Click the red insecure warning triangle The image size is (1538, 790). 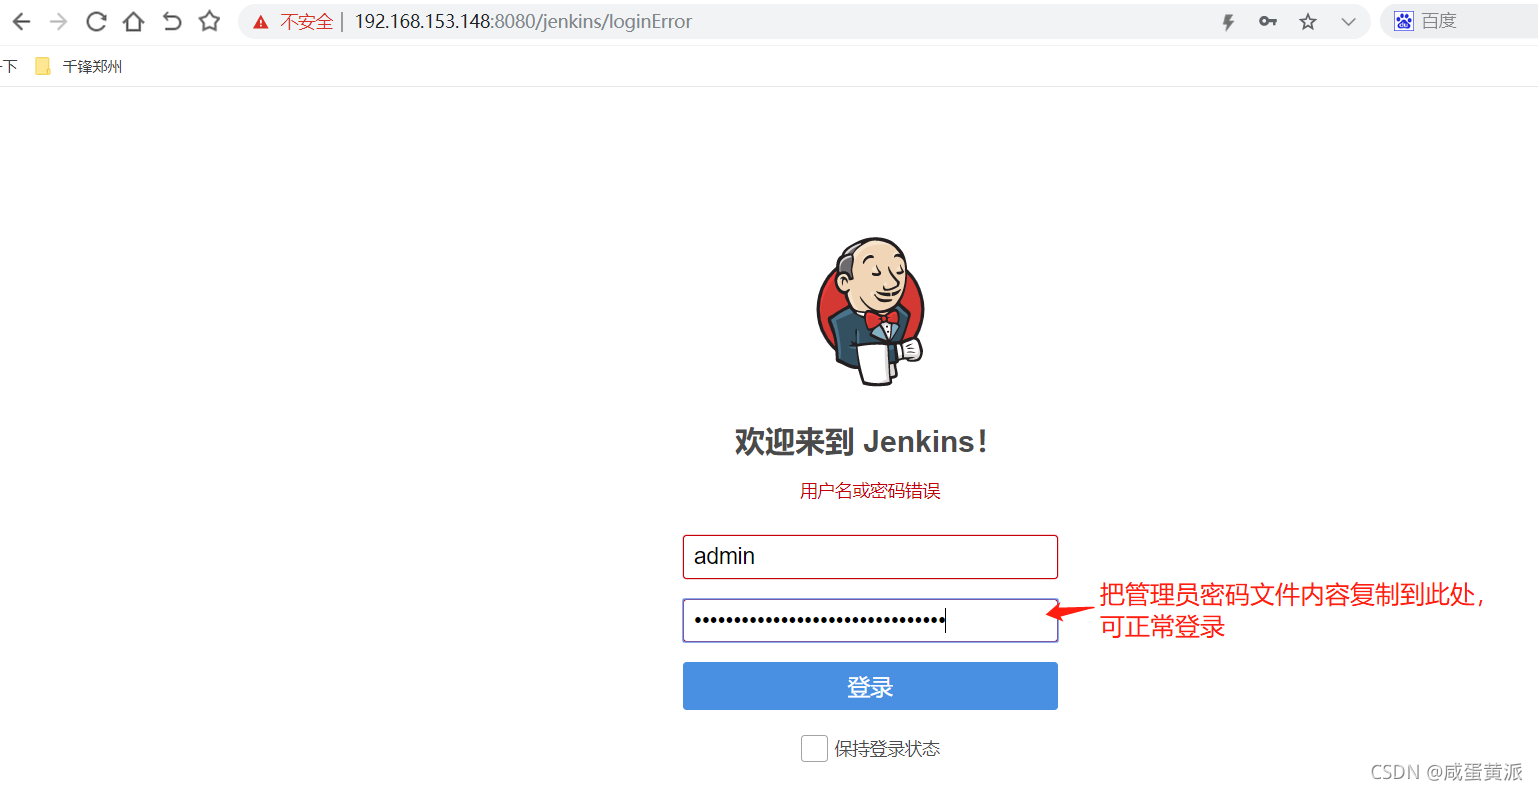(261, 22)
